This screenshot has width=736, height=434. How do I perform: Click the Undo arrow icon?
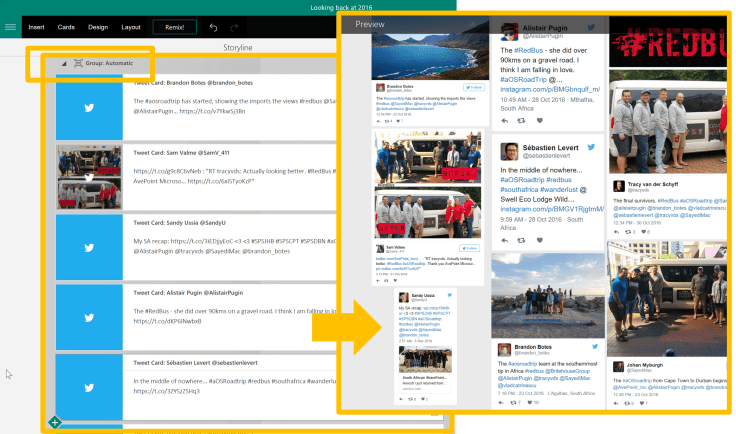click(x=213, y=27)
